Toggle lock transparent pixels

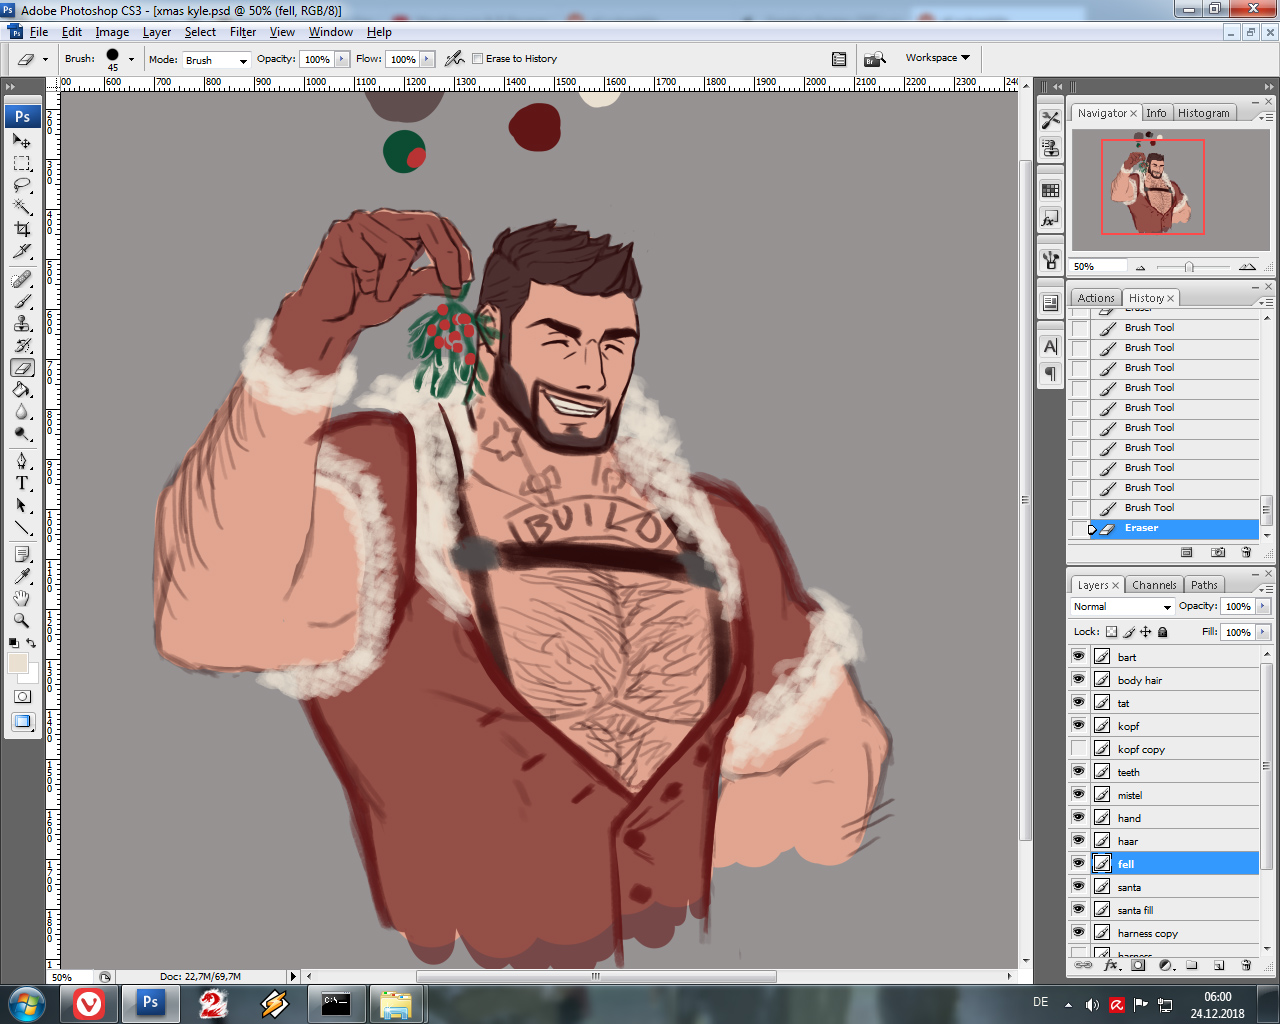[1111, 632]
